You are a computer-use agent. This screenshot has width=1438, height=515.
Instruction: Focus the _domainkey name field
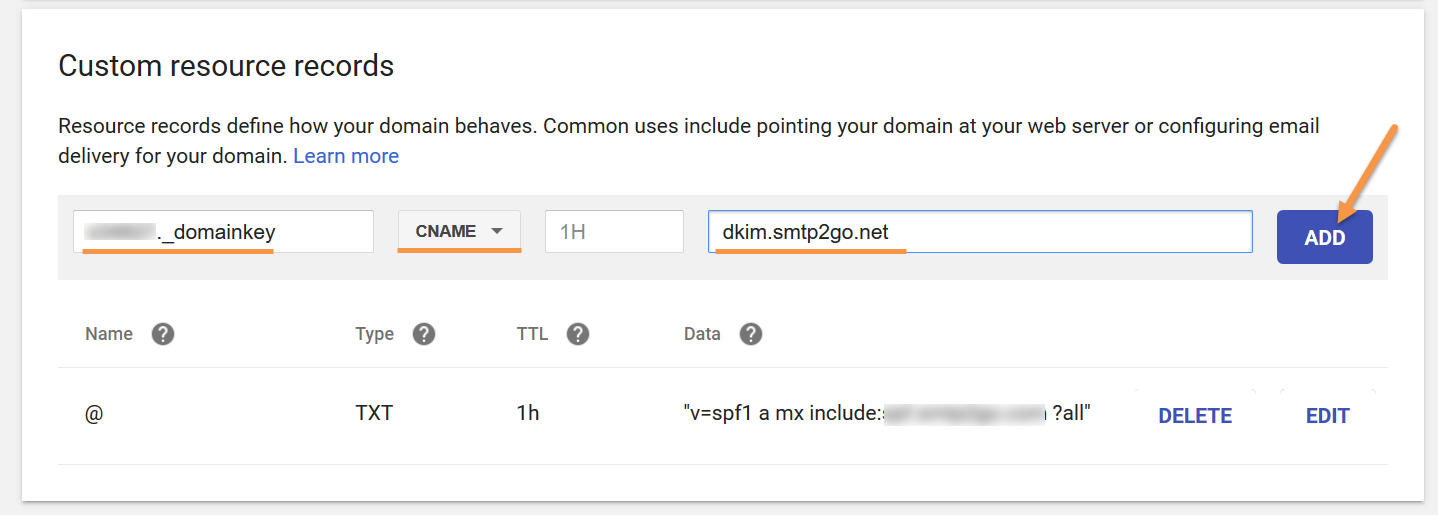tap(223, 231)
